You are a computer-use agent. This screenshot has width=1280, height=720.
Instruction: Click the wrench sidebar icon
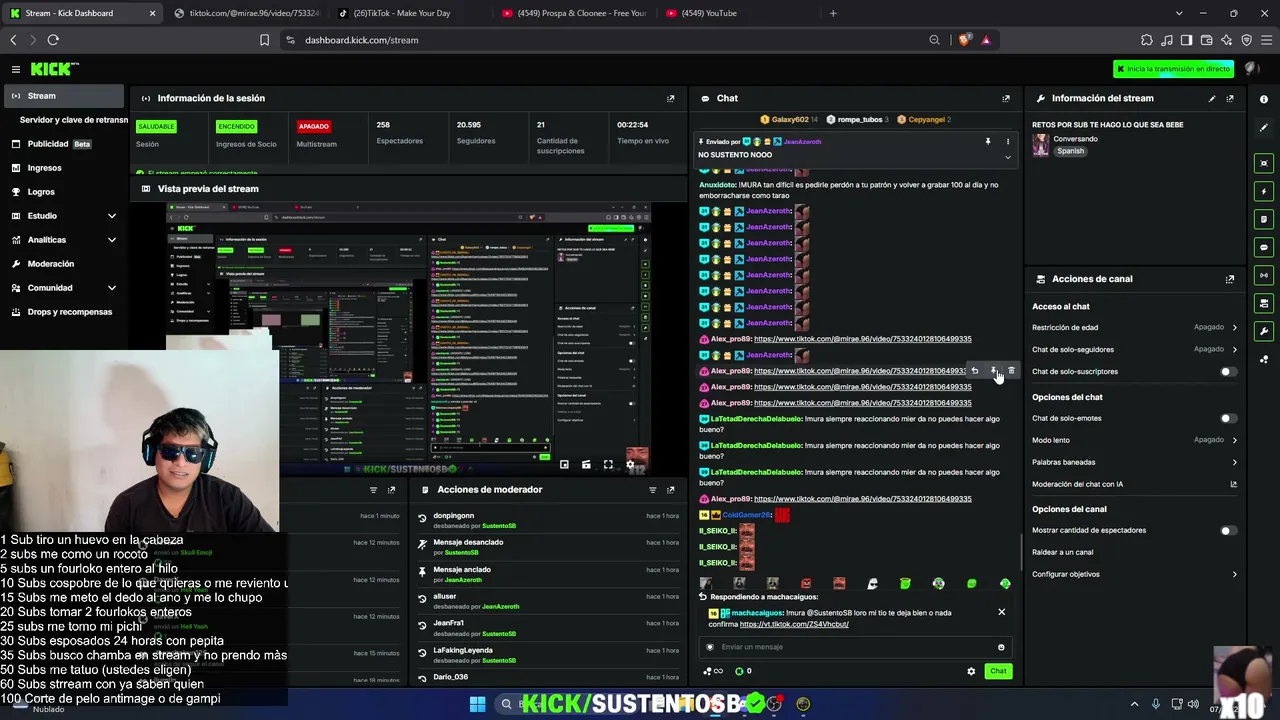click(1264, 331)
